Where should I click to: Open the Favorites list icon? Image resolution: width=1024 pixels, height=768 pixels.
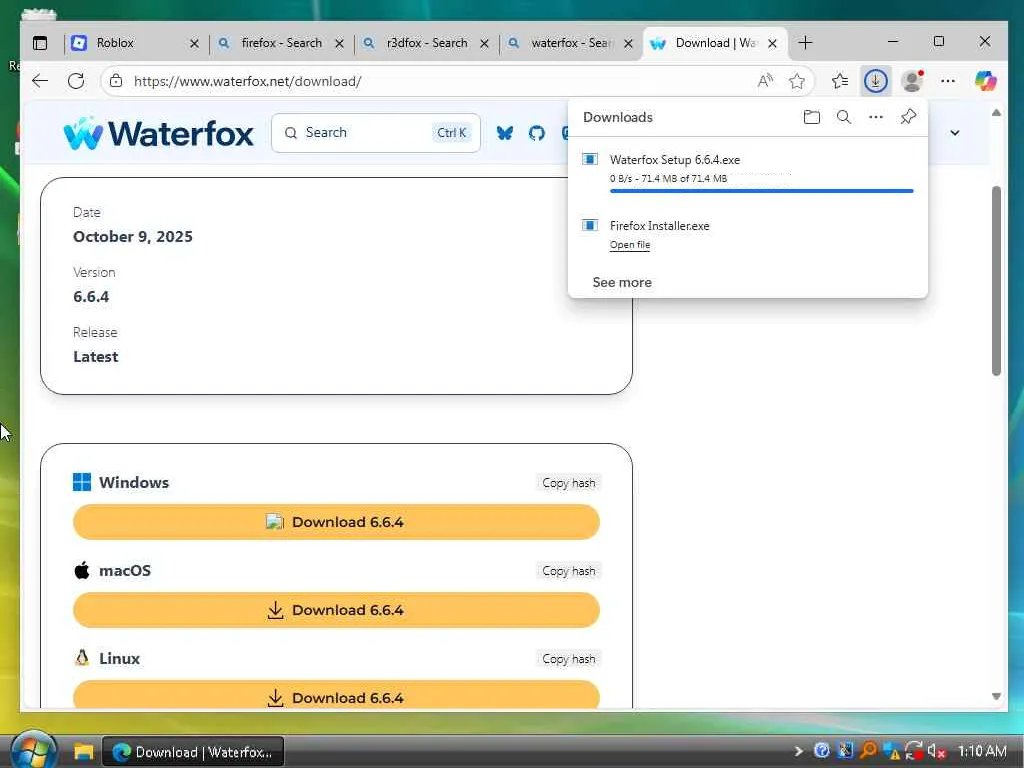tap(840, 81)
